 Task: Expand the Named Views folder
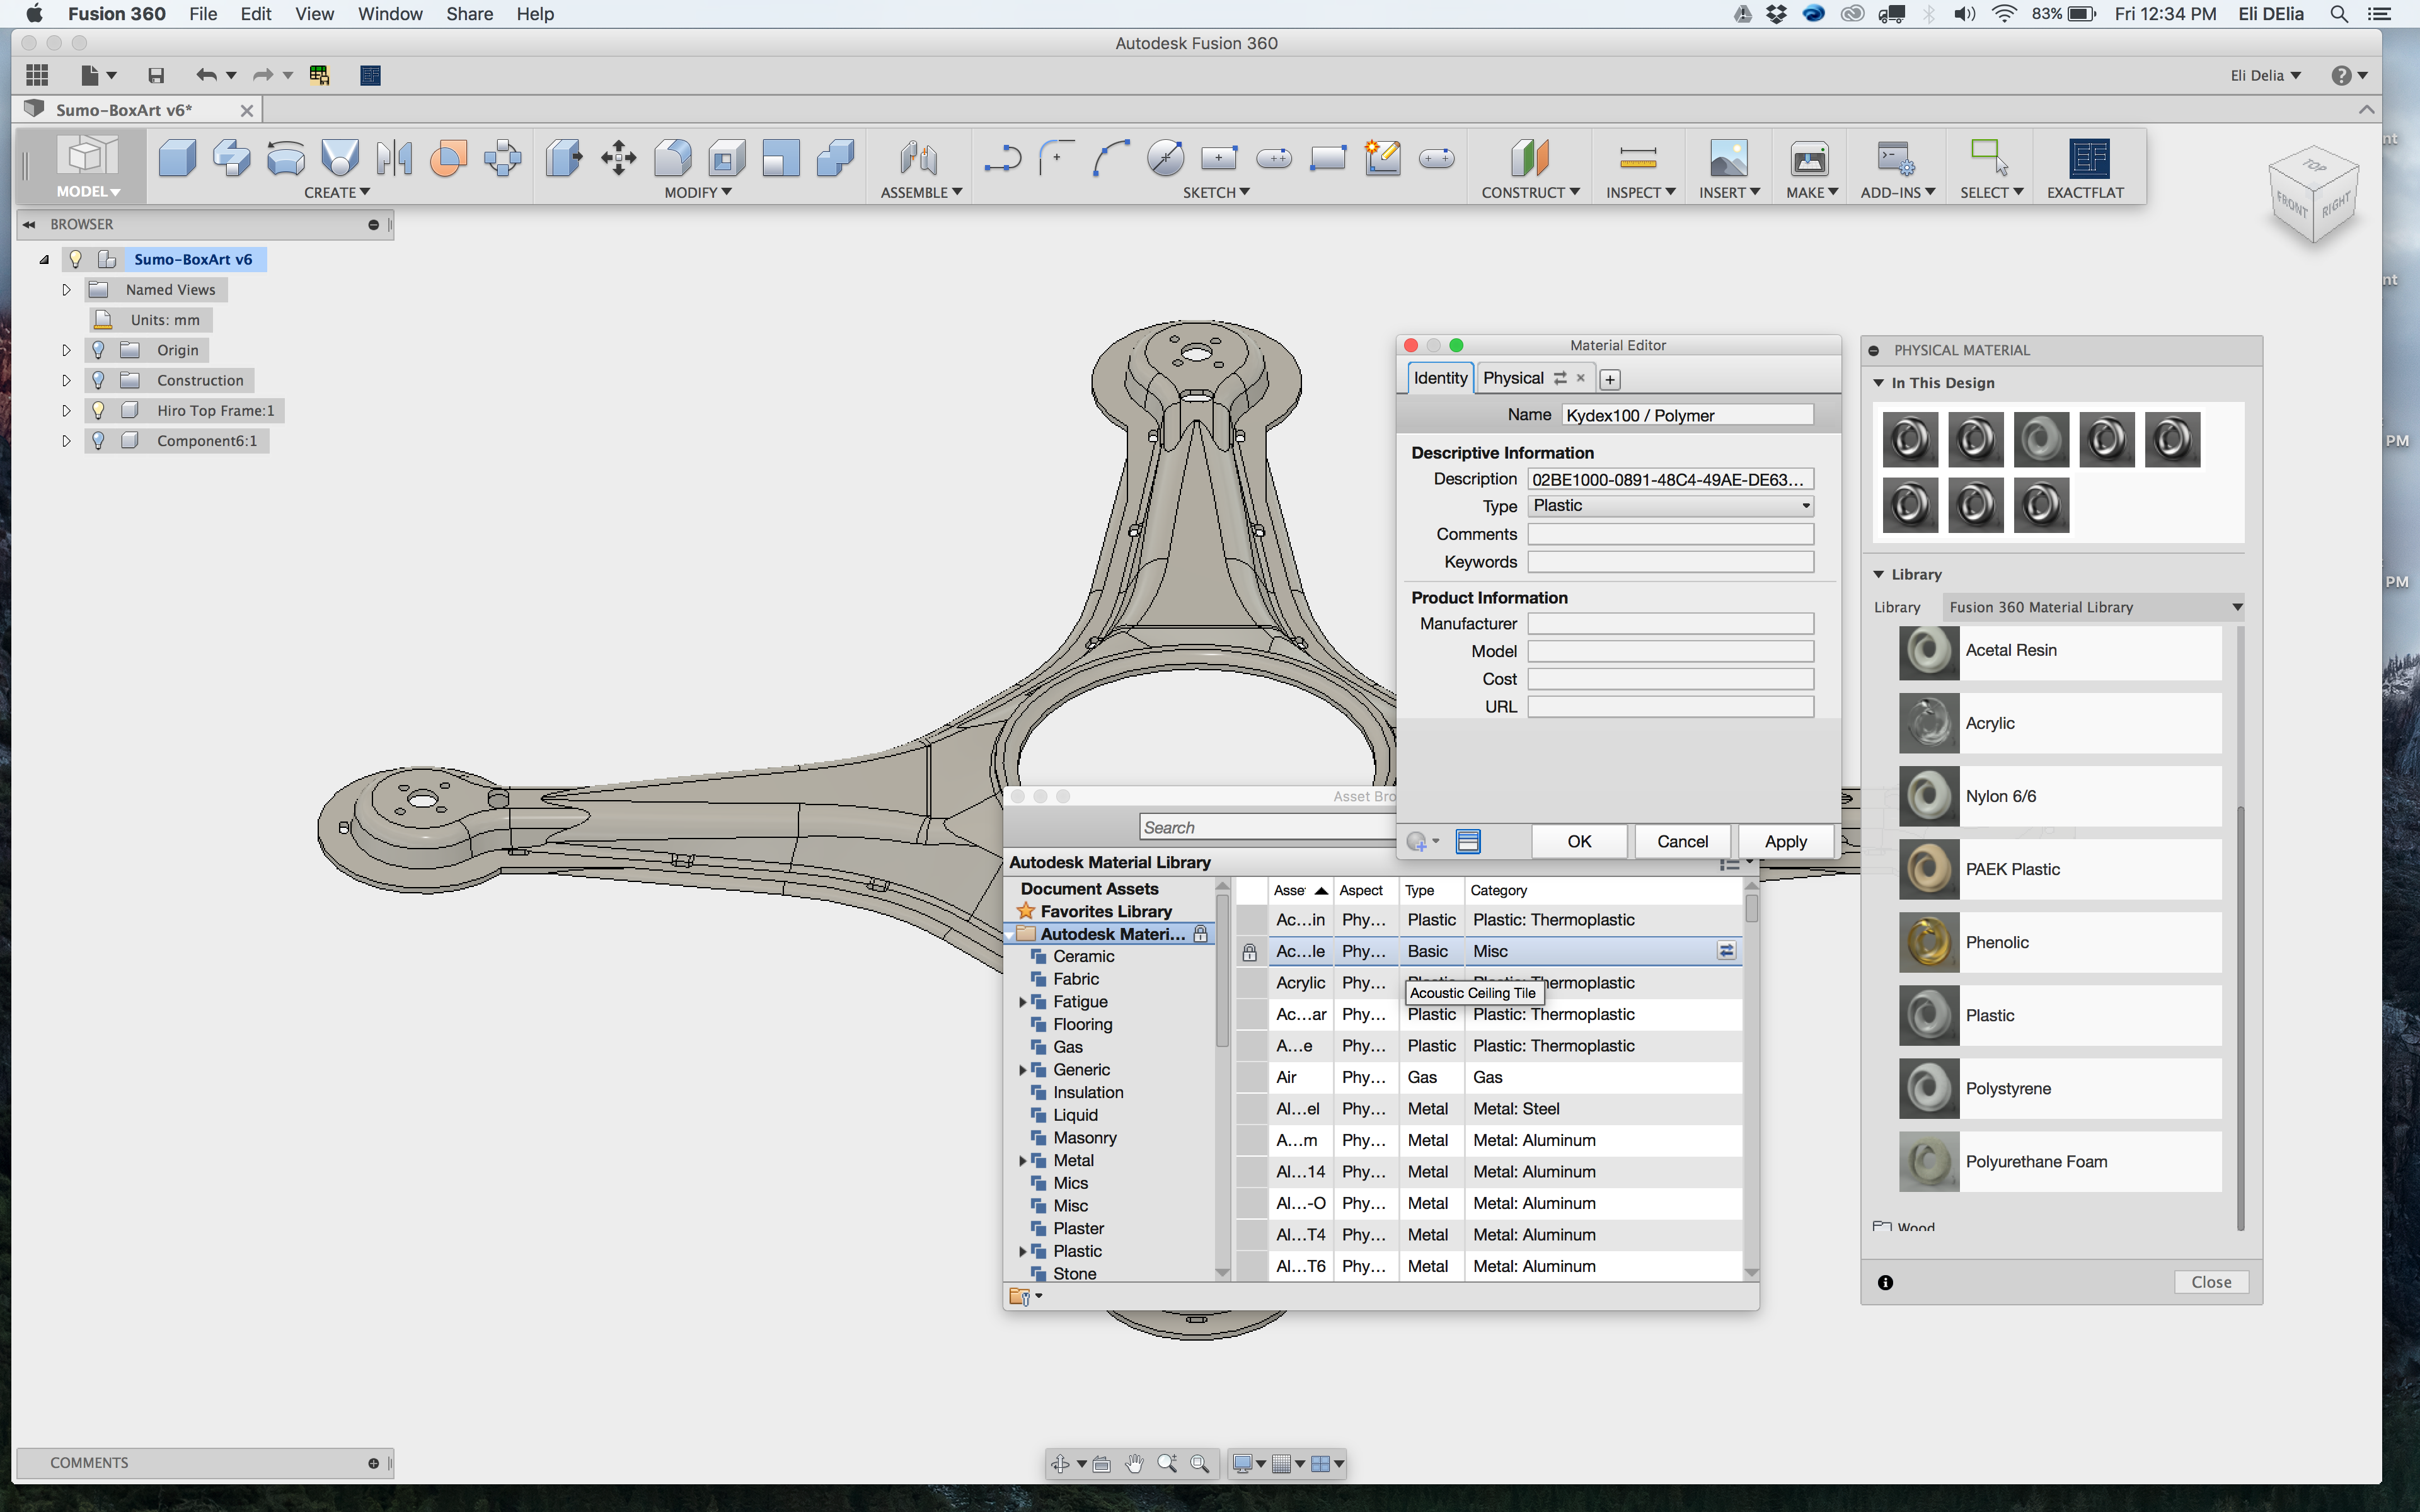66,289
